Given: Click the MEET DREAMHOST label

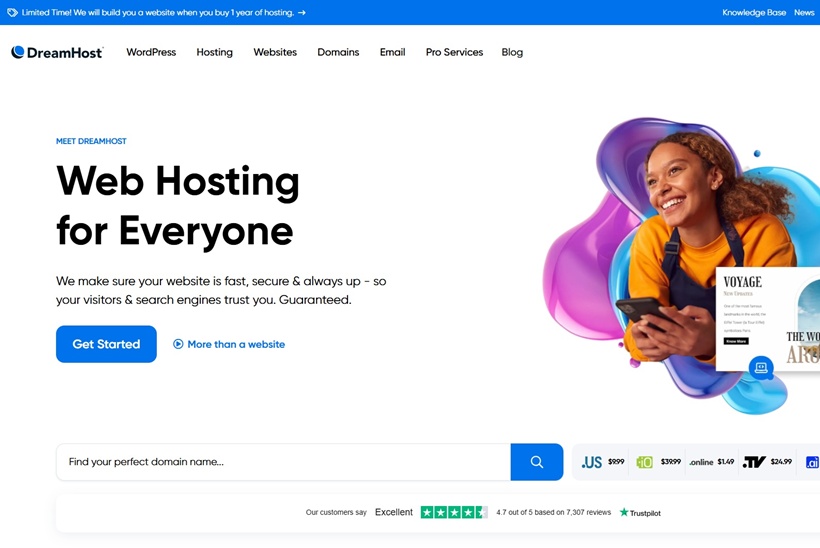Looking at the screenshot, I should [91, 141].
